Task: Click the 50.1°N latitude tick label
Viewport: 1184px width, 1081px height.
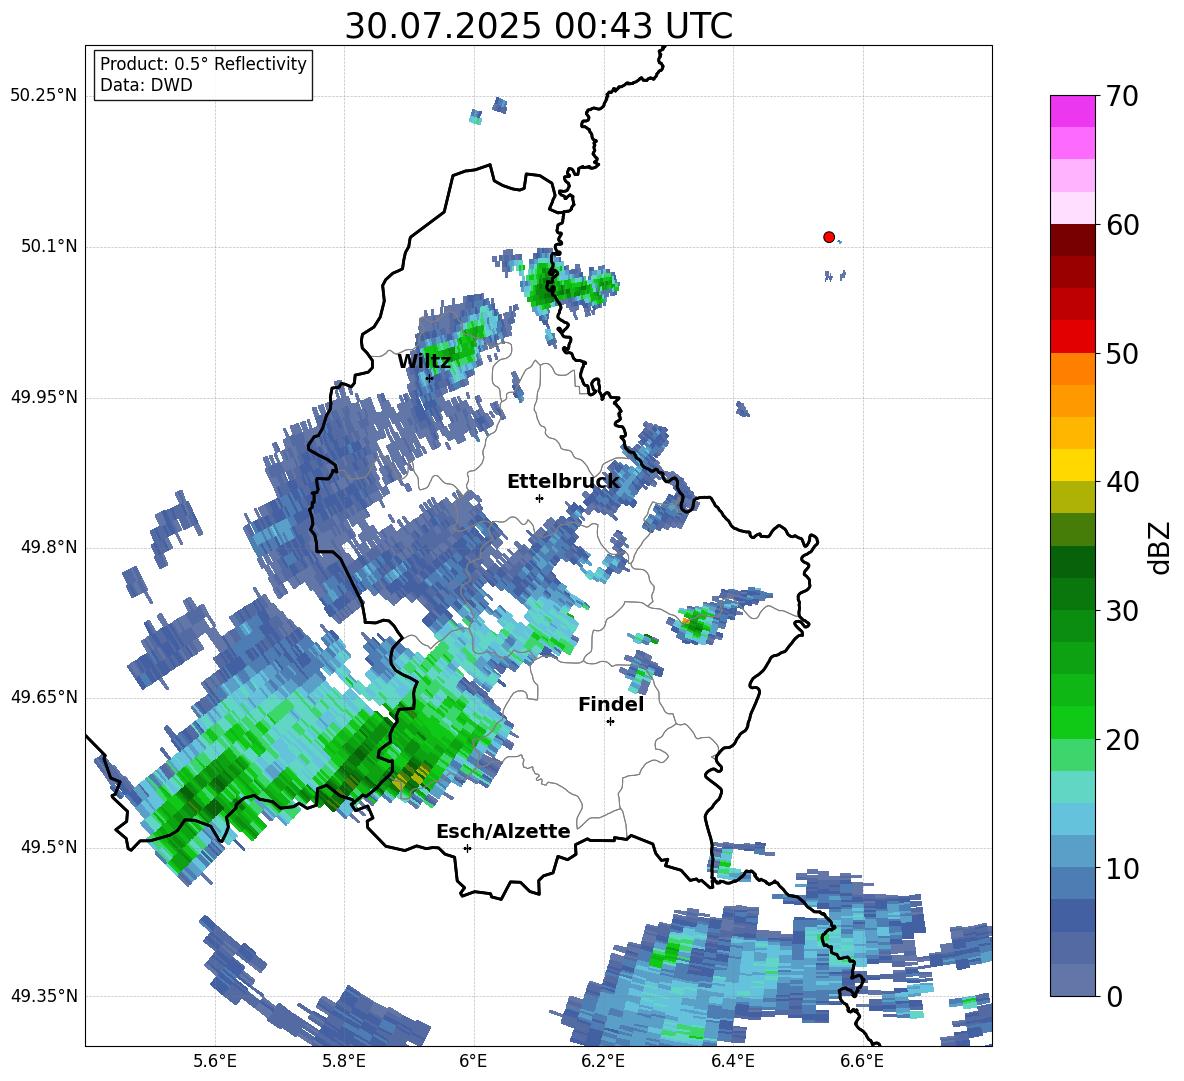Action: click(x=48, y=247)
